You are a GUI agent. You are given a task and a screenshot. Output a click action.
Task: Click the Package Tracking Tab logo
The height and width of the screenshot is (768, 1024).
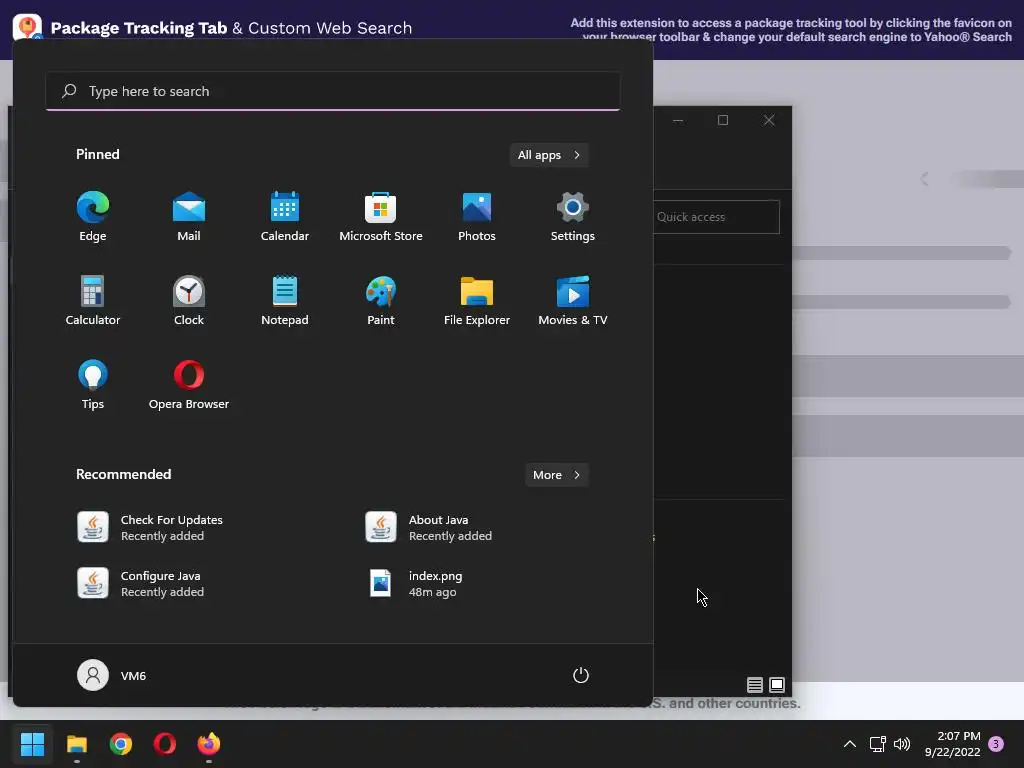[x=27, y=26]
